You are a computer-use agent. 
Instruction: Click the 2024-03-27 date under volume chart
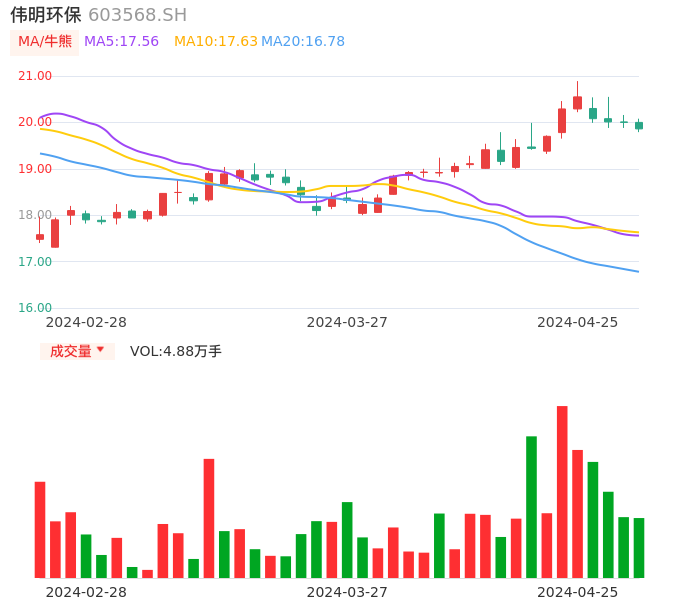(347, 592)
